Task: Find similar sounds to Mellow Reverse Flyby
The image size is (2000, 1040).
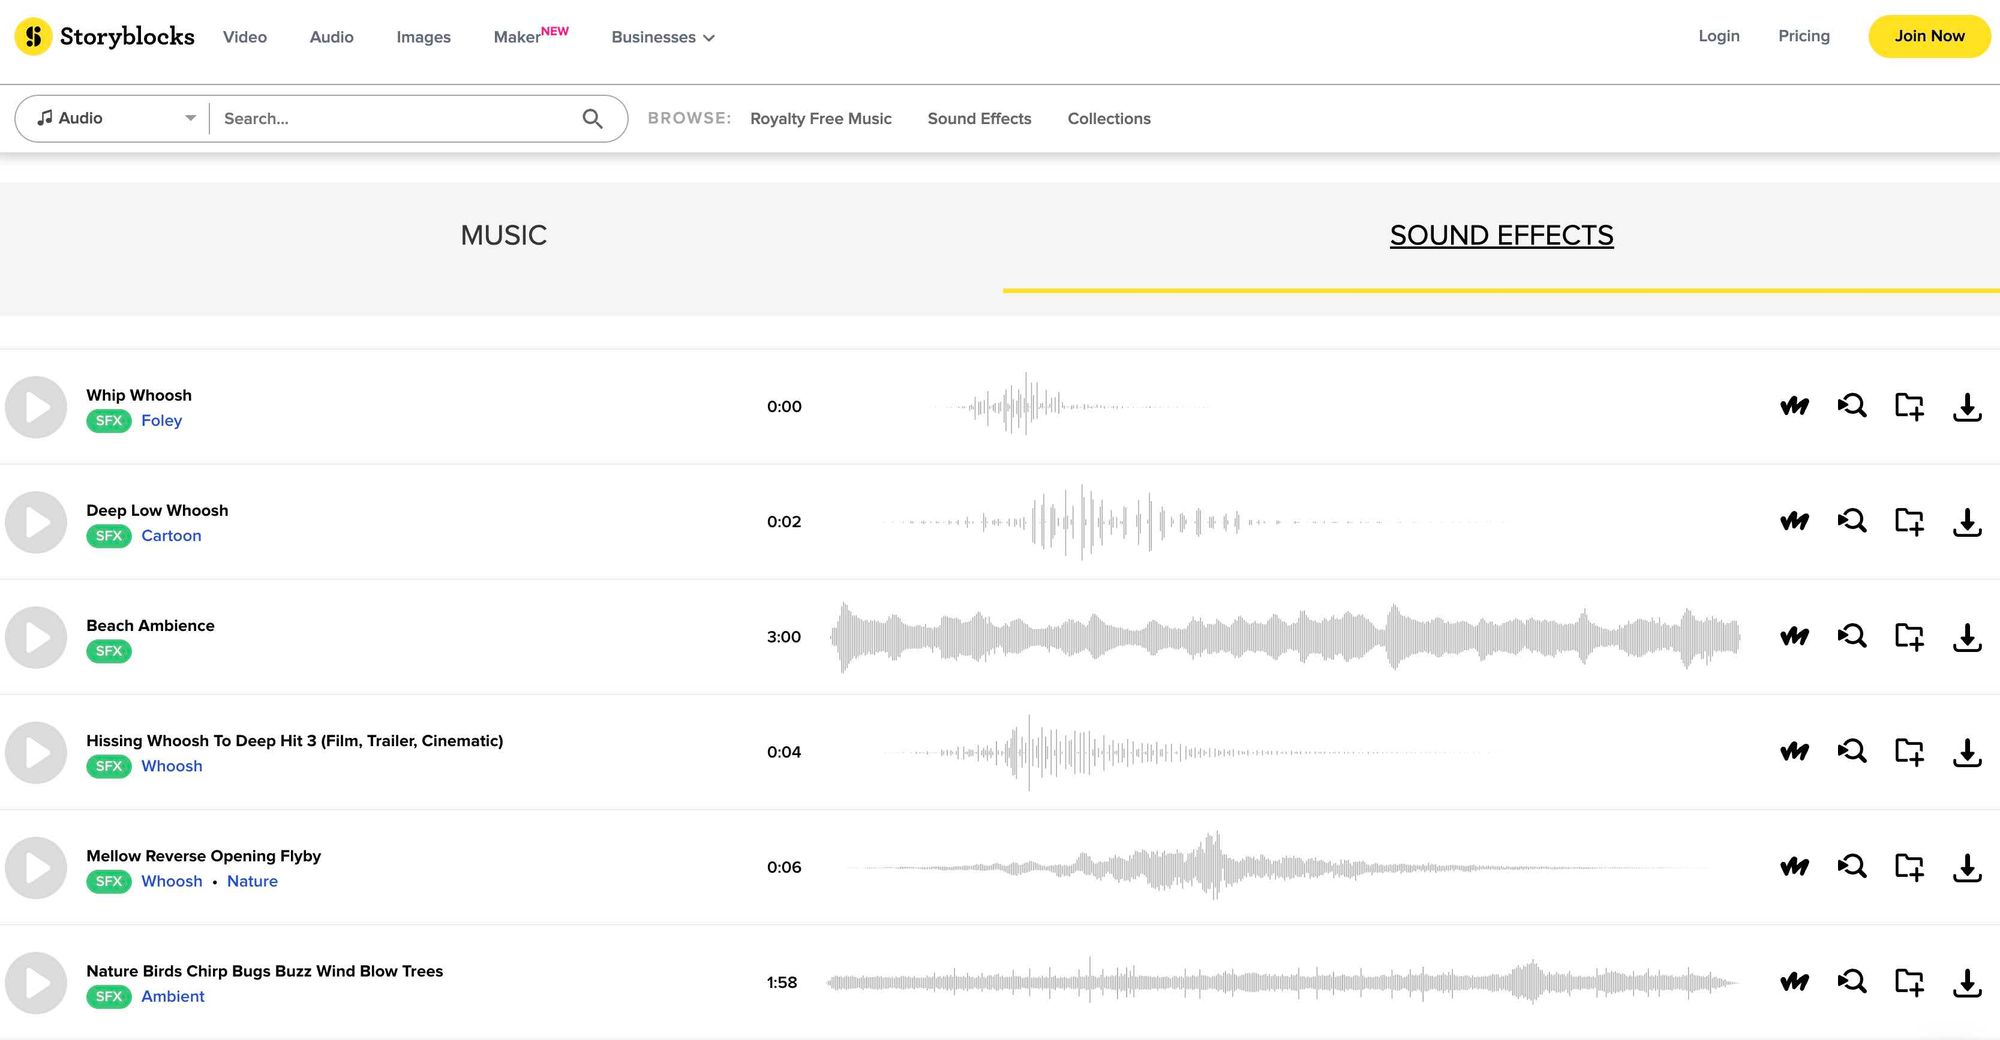Action: (x=1852, y=866)
